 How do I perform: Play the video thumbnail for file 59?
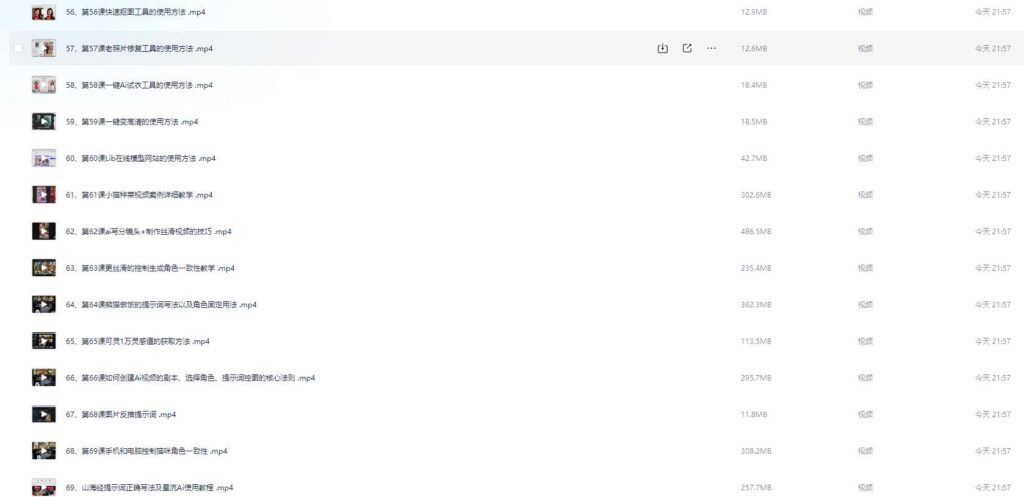(43, 121)
